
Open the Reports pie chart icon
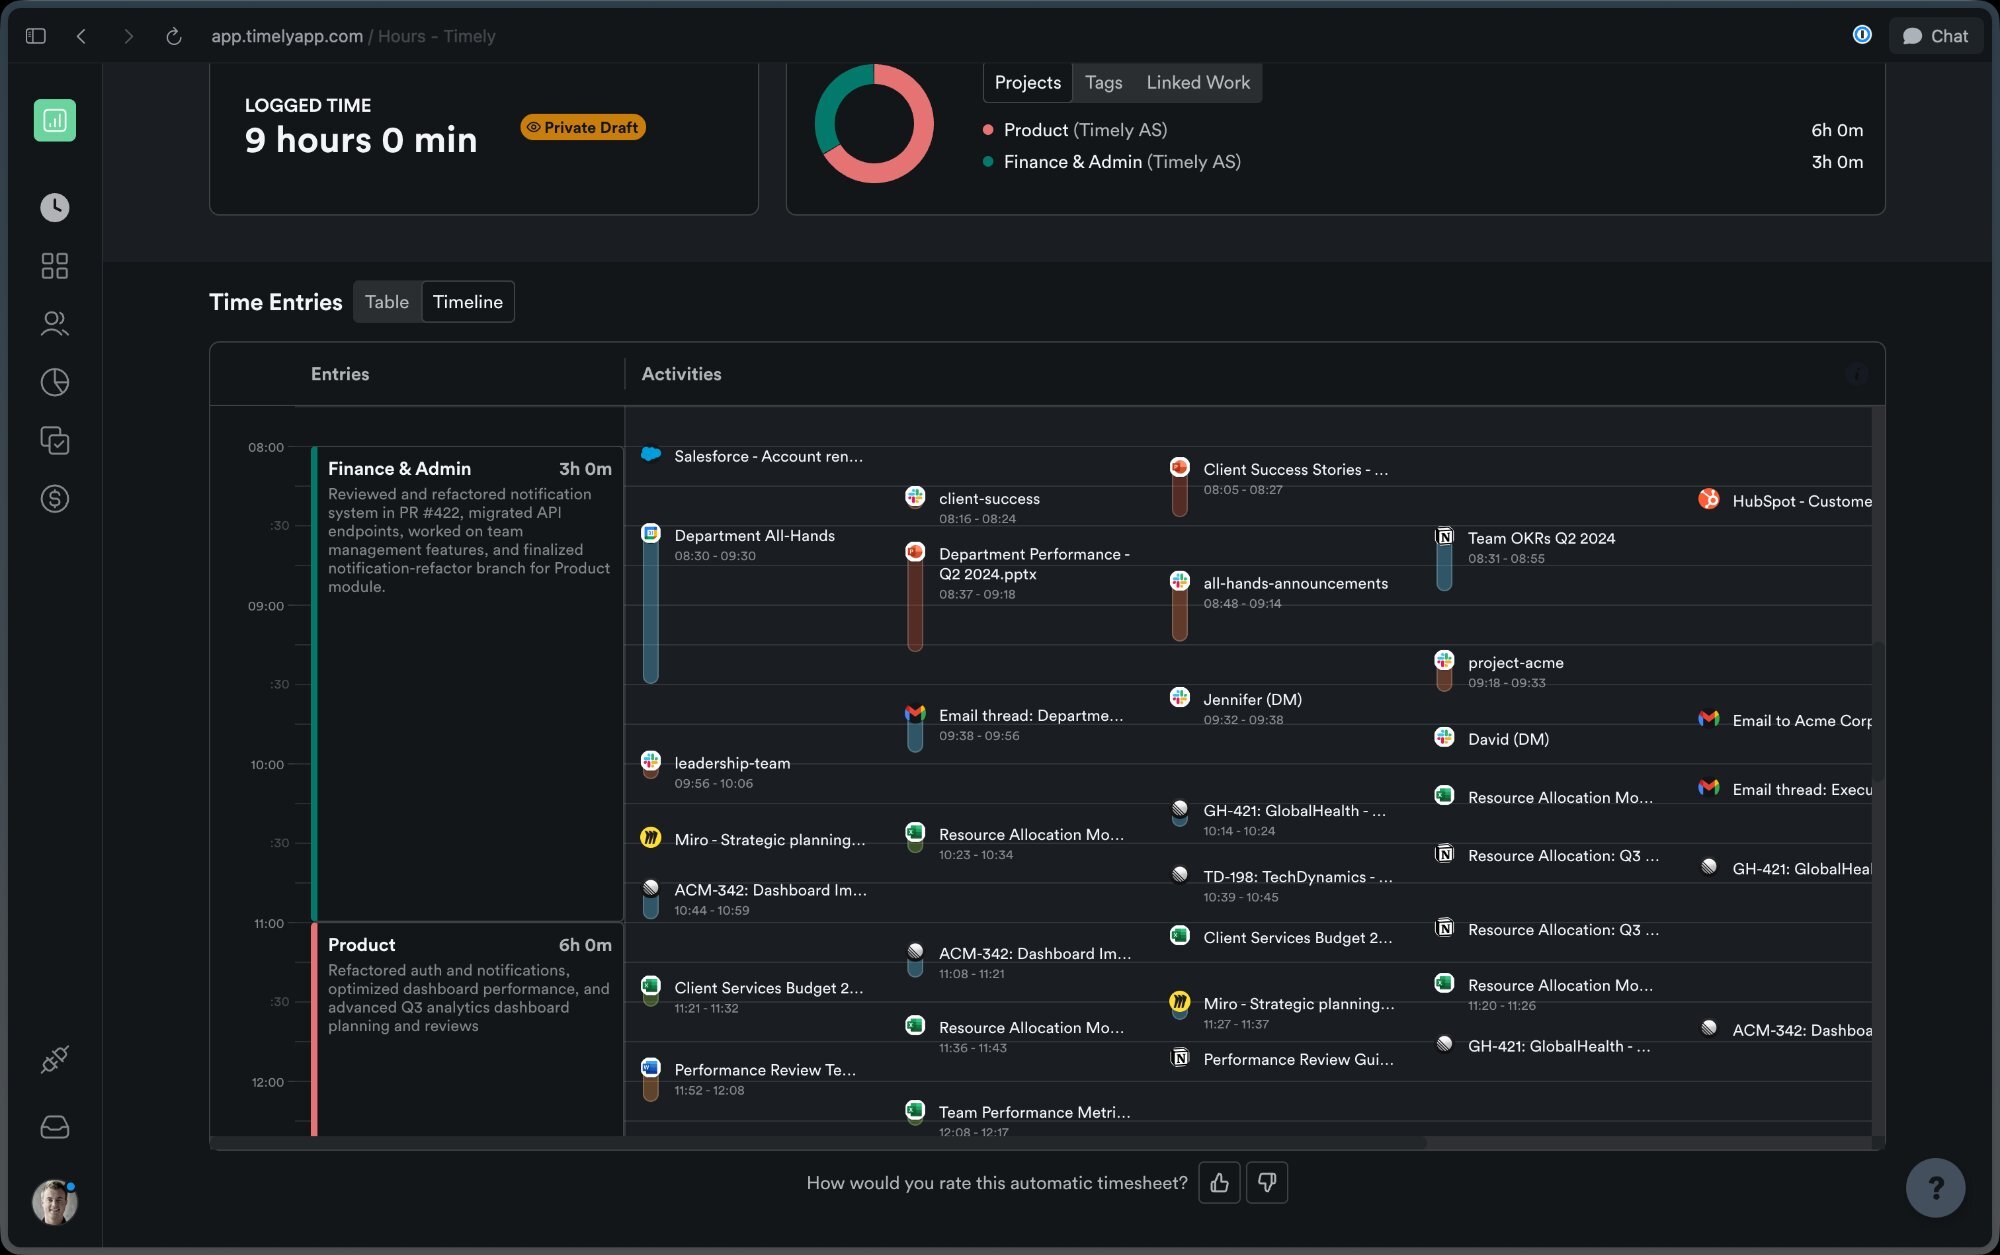tap(55, 382)
